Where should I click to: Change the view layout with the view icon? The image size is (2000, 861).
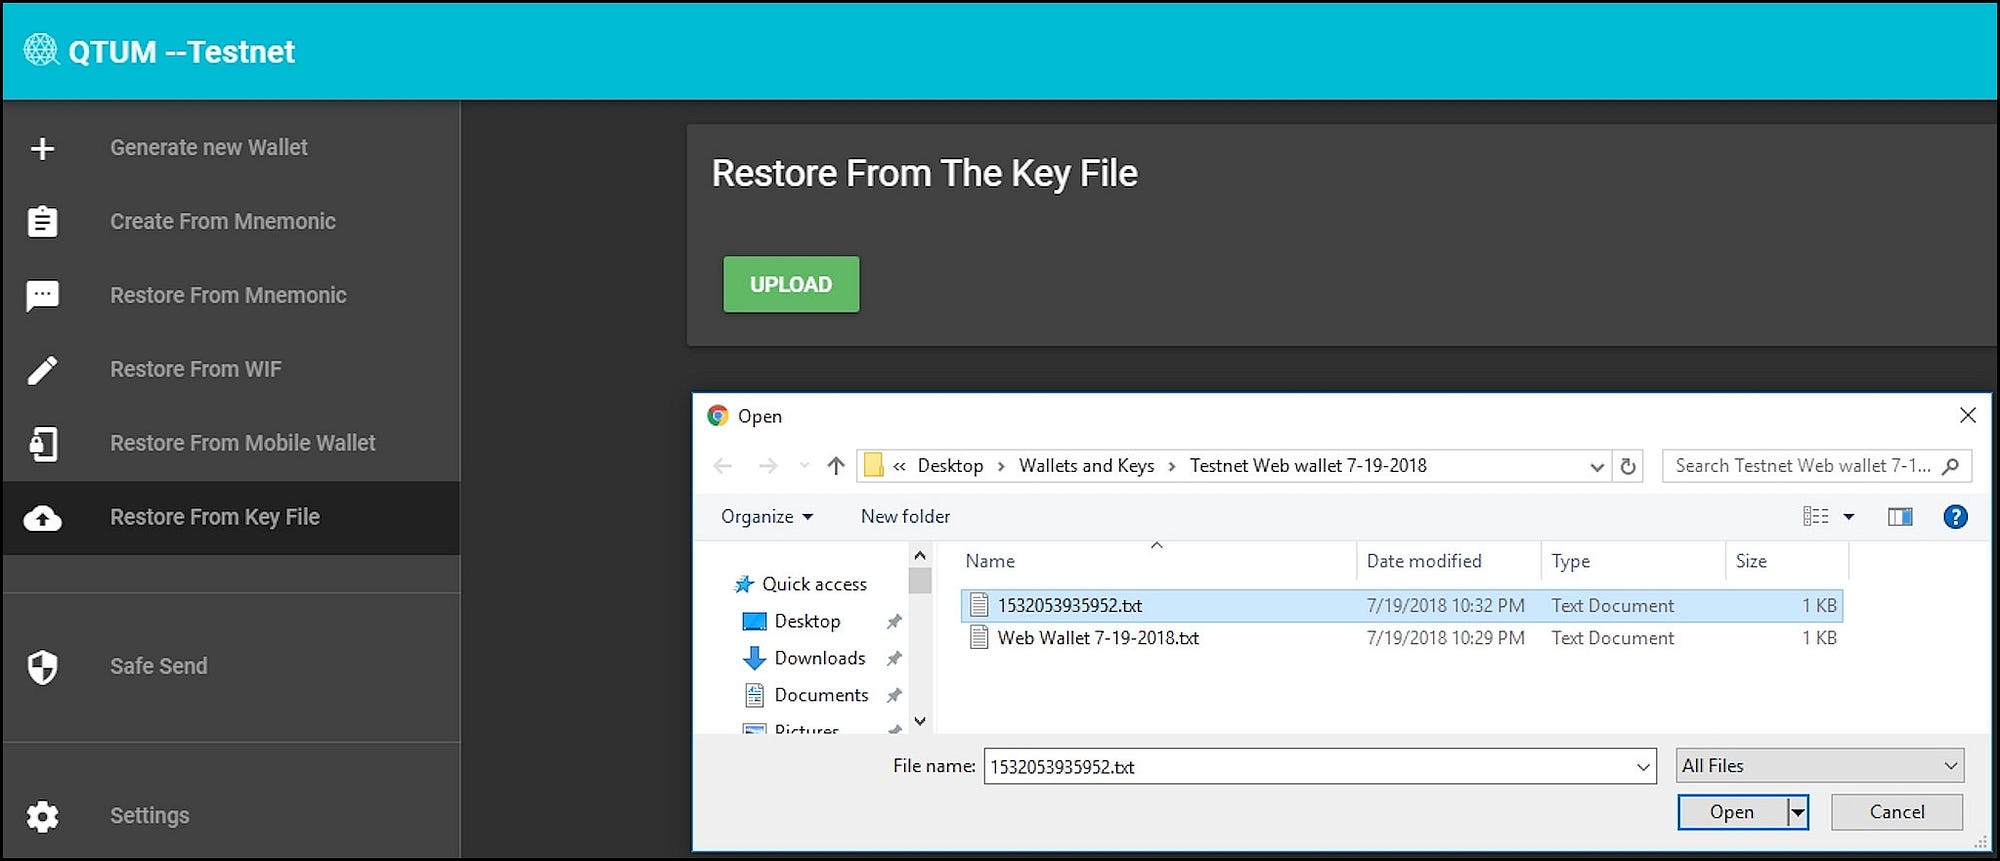(1816, 516)
